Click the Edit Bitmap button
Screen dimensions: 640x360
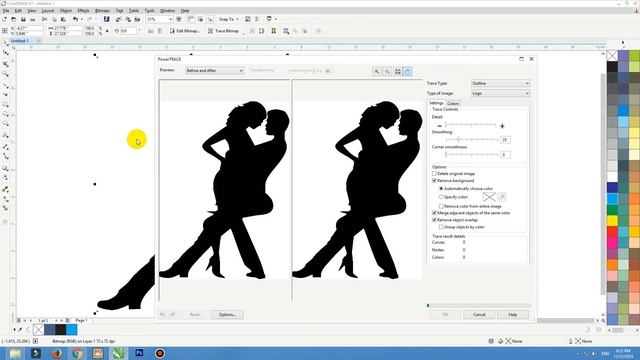click(184, 31)
